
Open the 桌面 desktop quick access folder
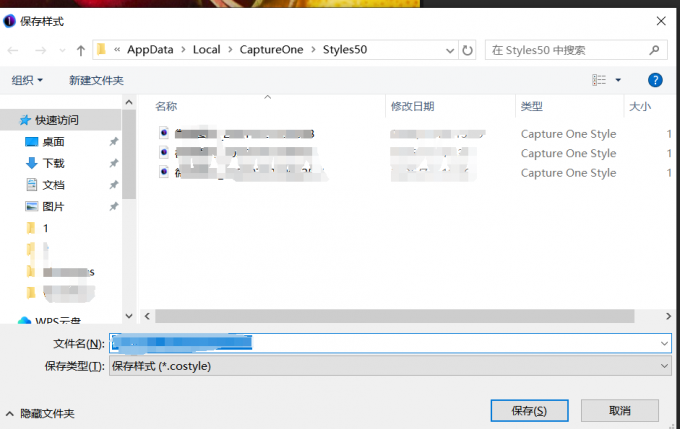[53, 142]
